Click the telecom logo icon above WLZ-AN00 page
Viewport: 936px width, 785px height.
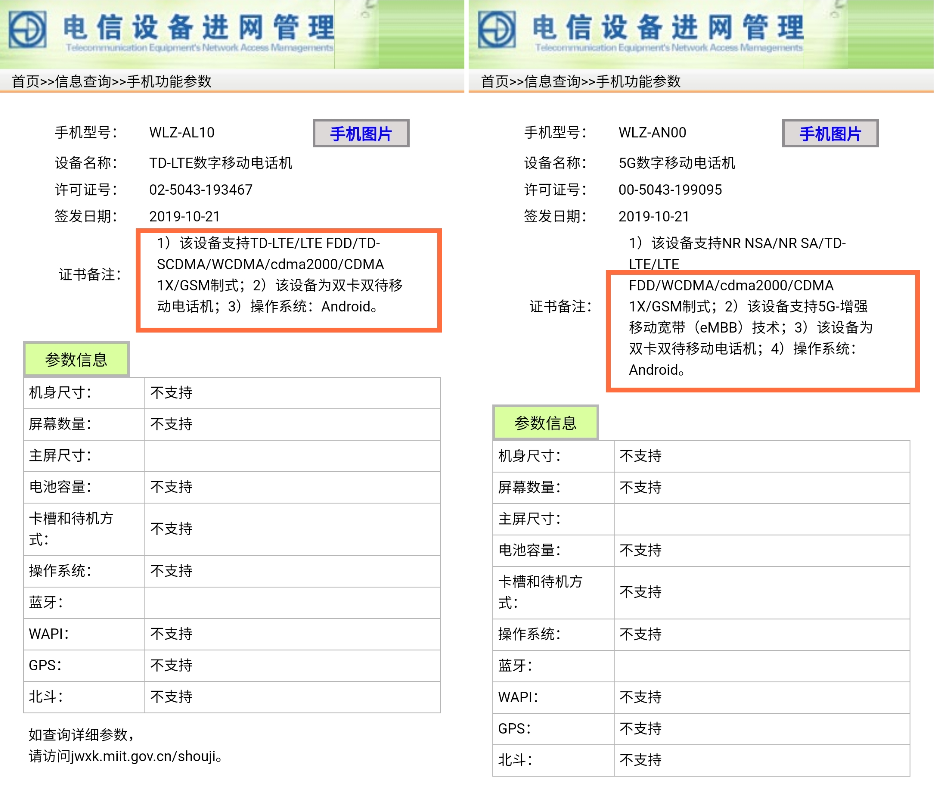(498, 29)
